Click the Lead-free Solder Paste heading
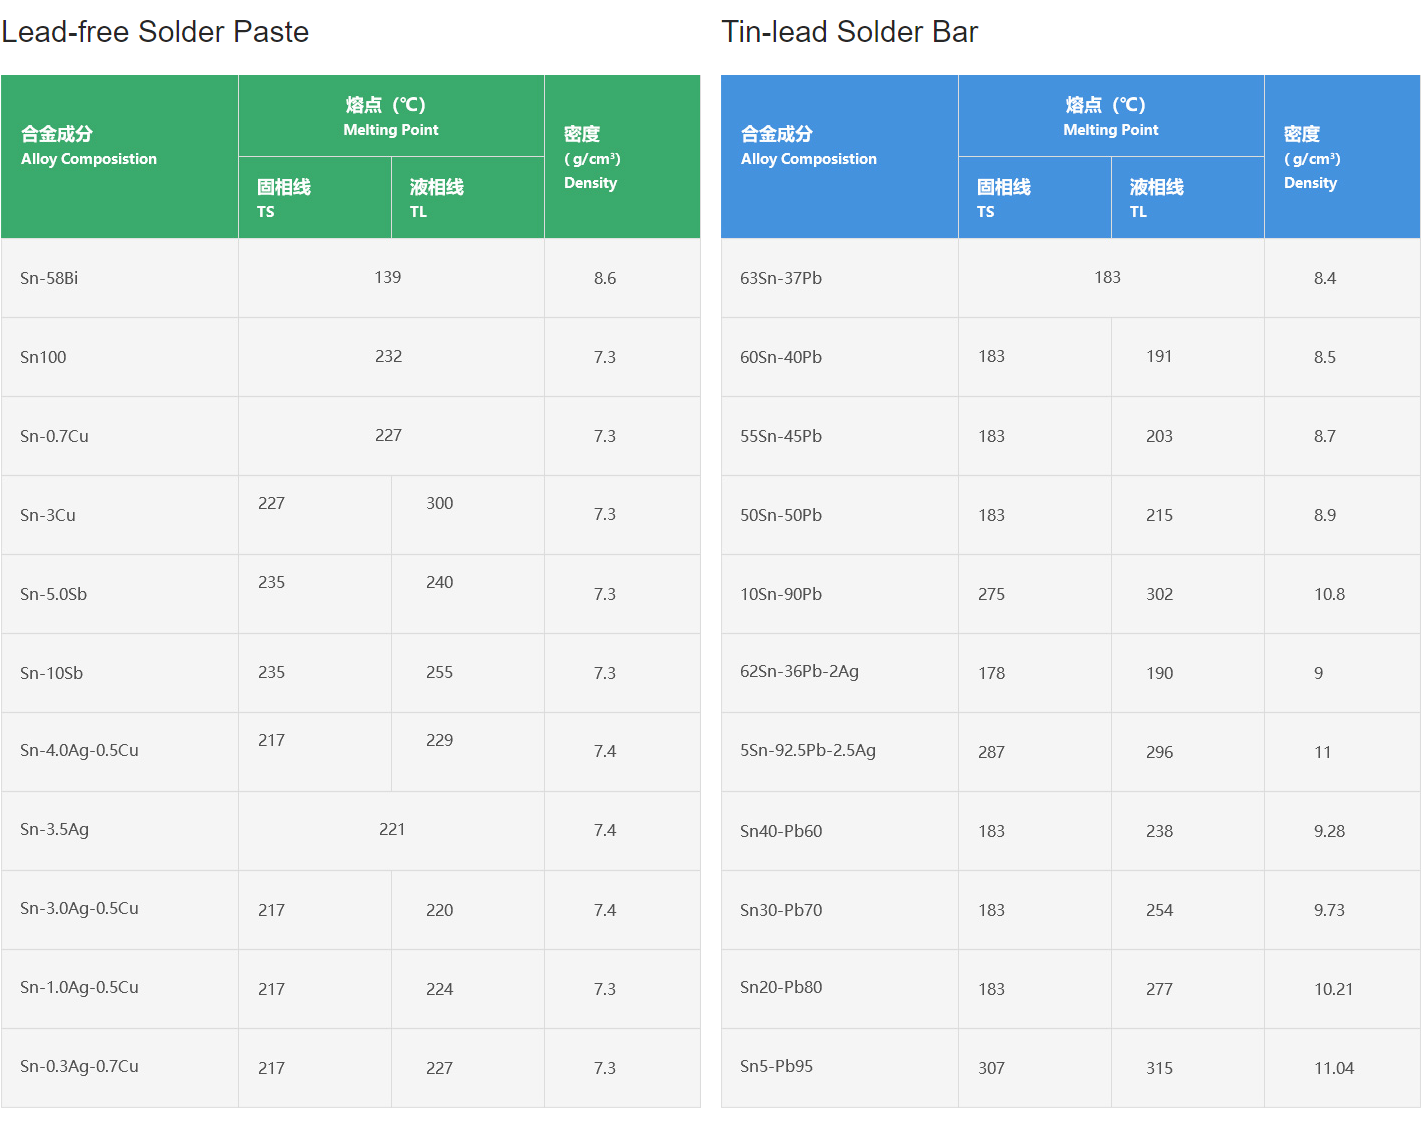 pos(155,32)
